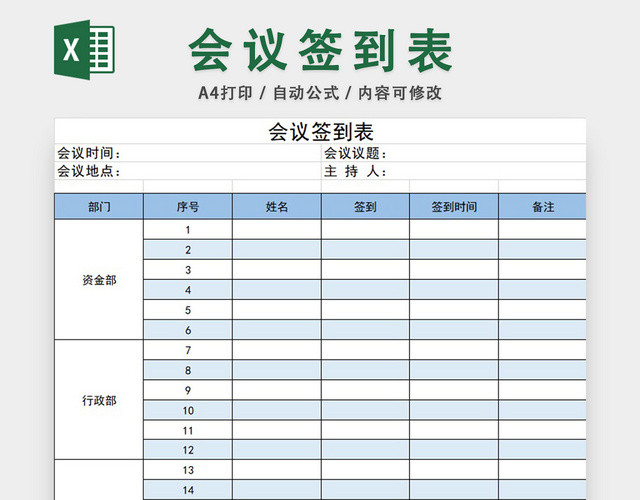Click the 行政部 department cell

click(99, 400)
